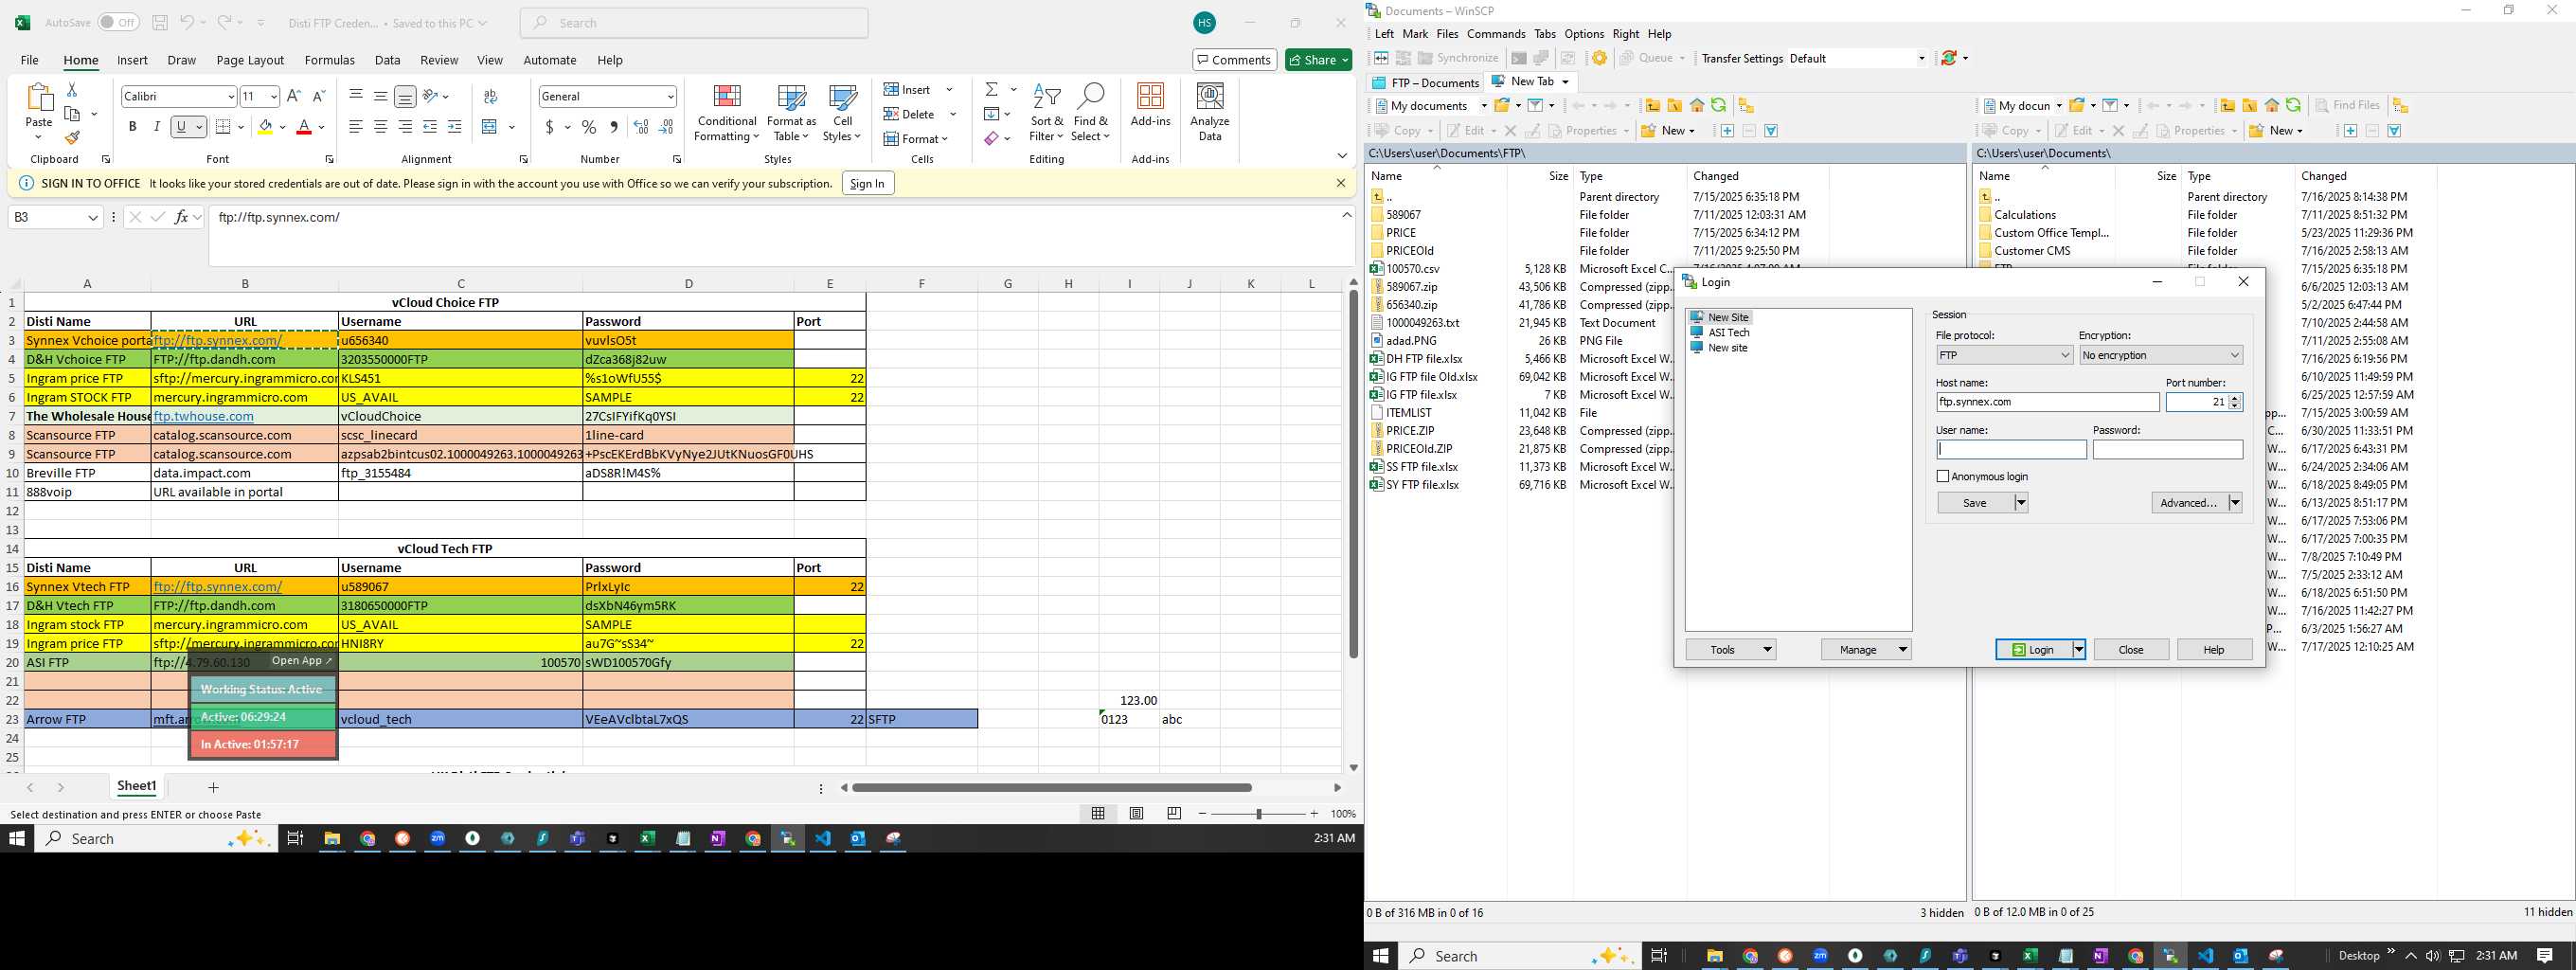Click Port number increment stepper
The width and height of the screenshot is (2576, 970).
tap(2235, 398)
